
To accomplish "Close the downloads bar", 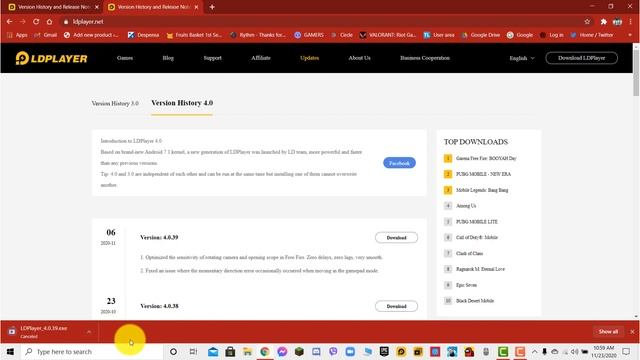I will coord(632,332).
